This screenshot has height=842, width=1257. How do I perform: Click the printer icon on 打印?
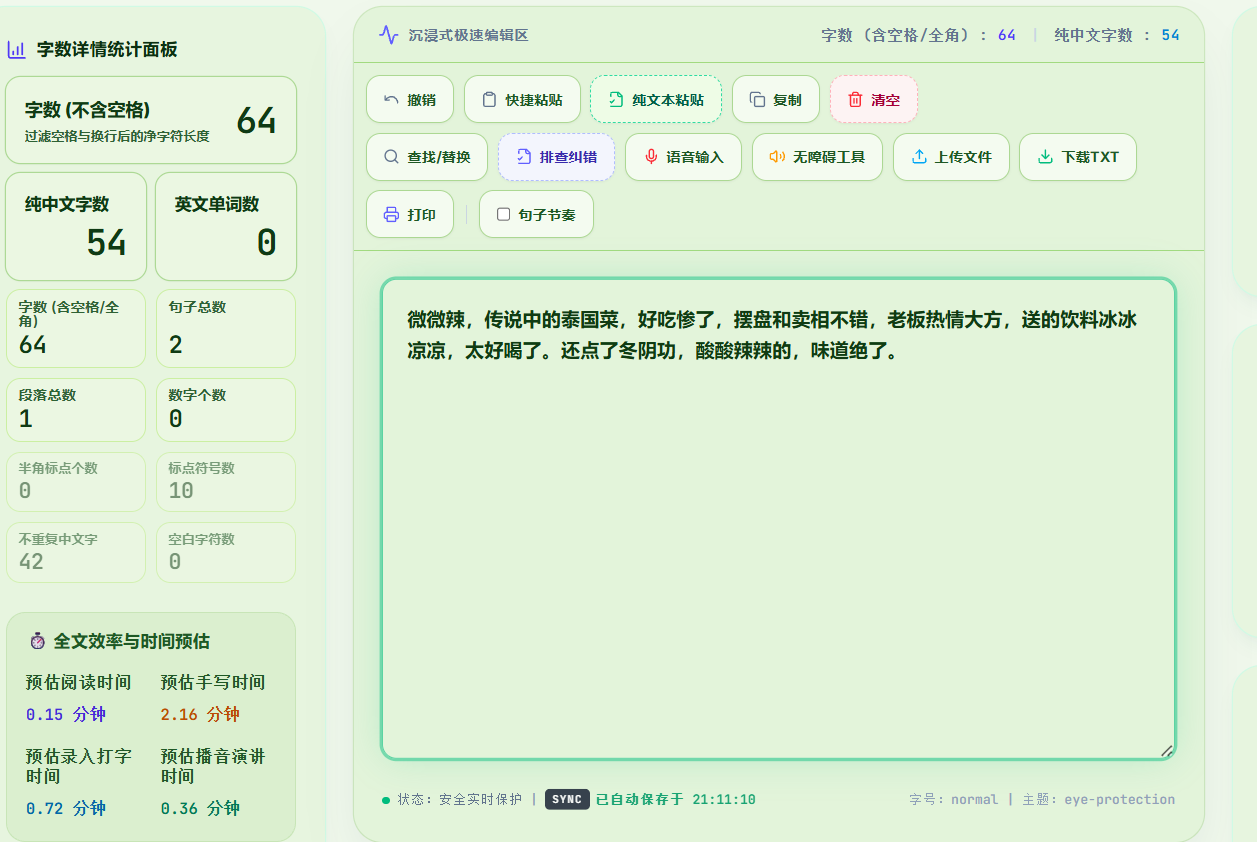(391, 214)
